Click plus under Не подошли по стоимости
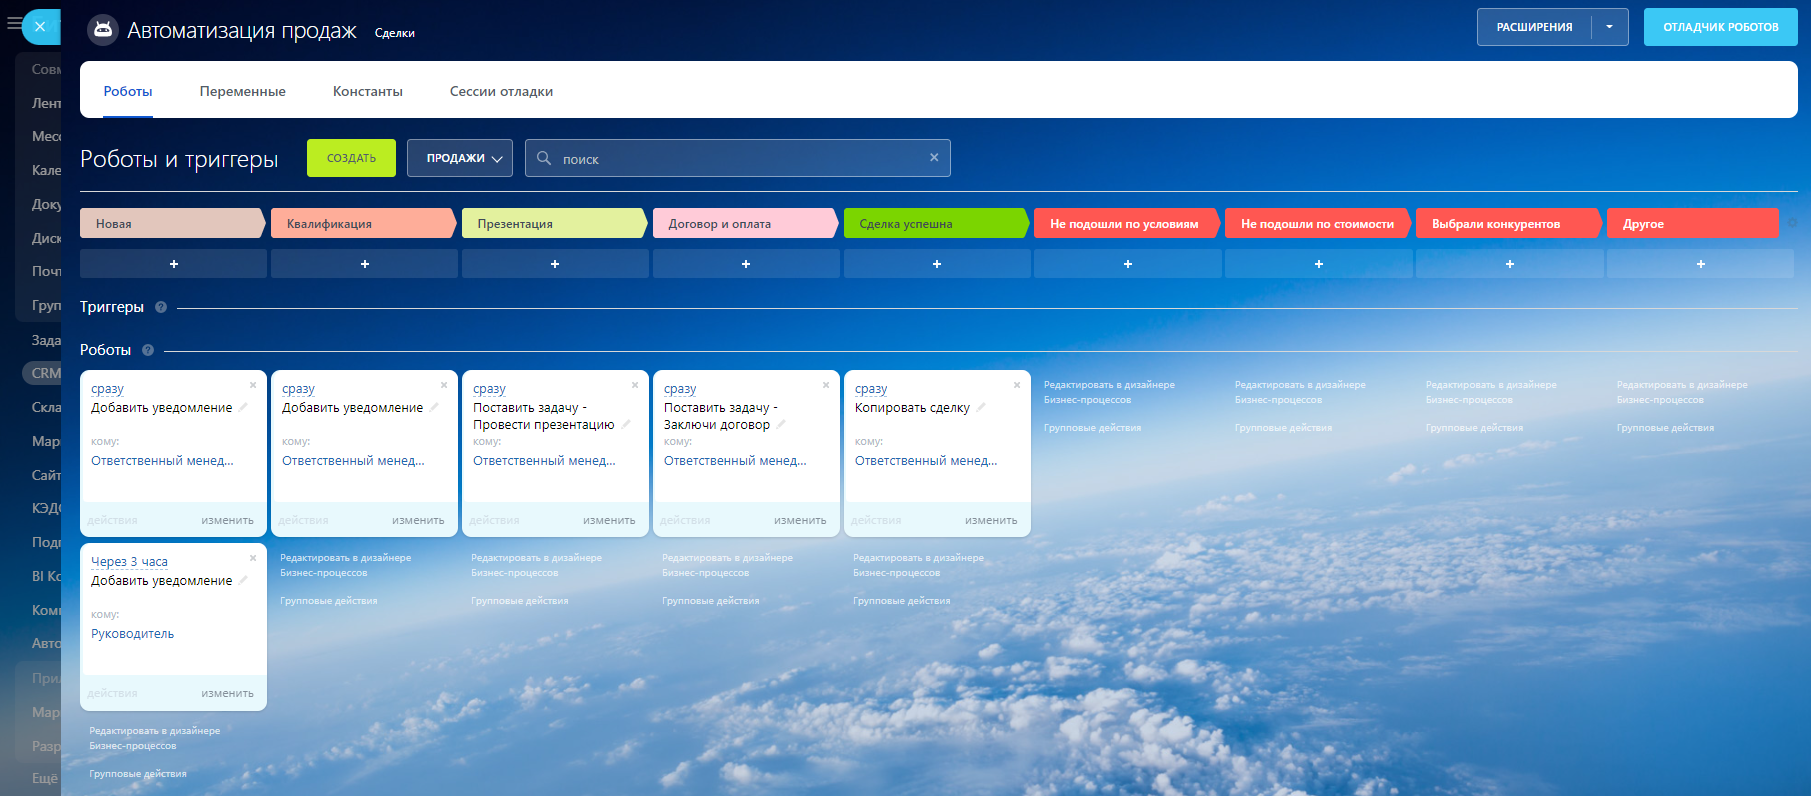1811x796 pixels. [1319, 264]
